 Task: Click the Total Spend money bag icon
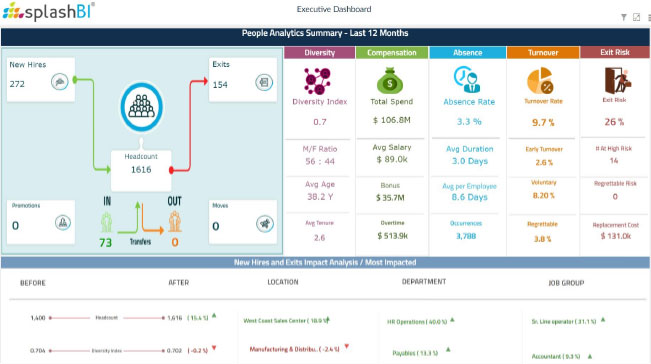coord(390,81)
